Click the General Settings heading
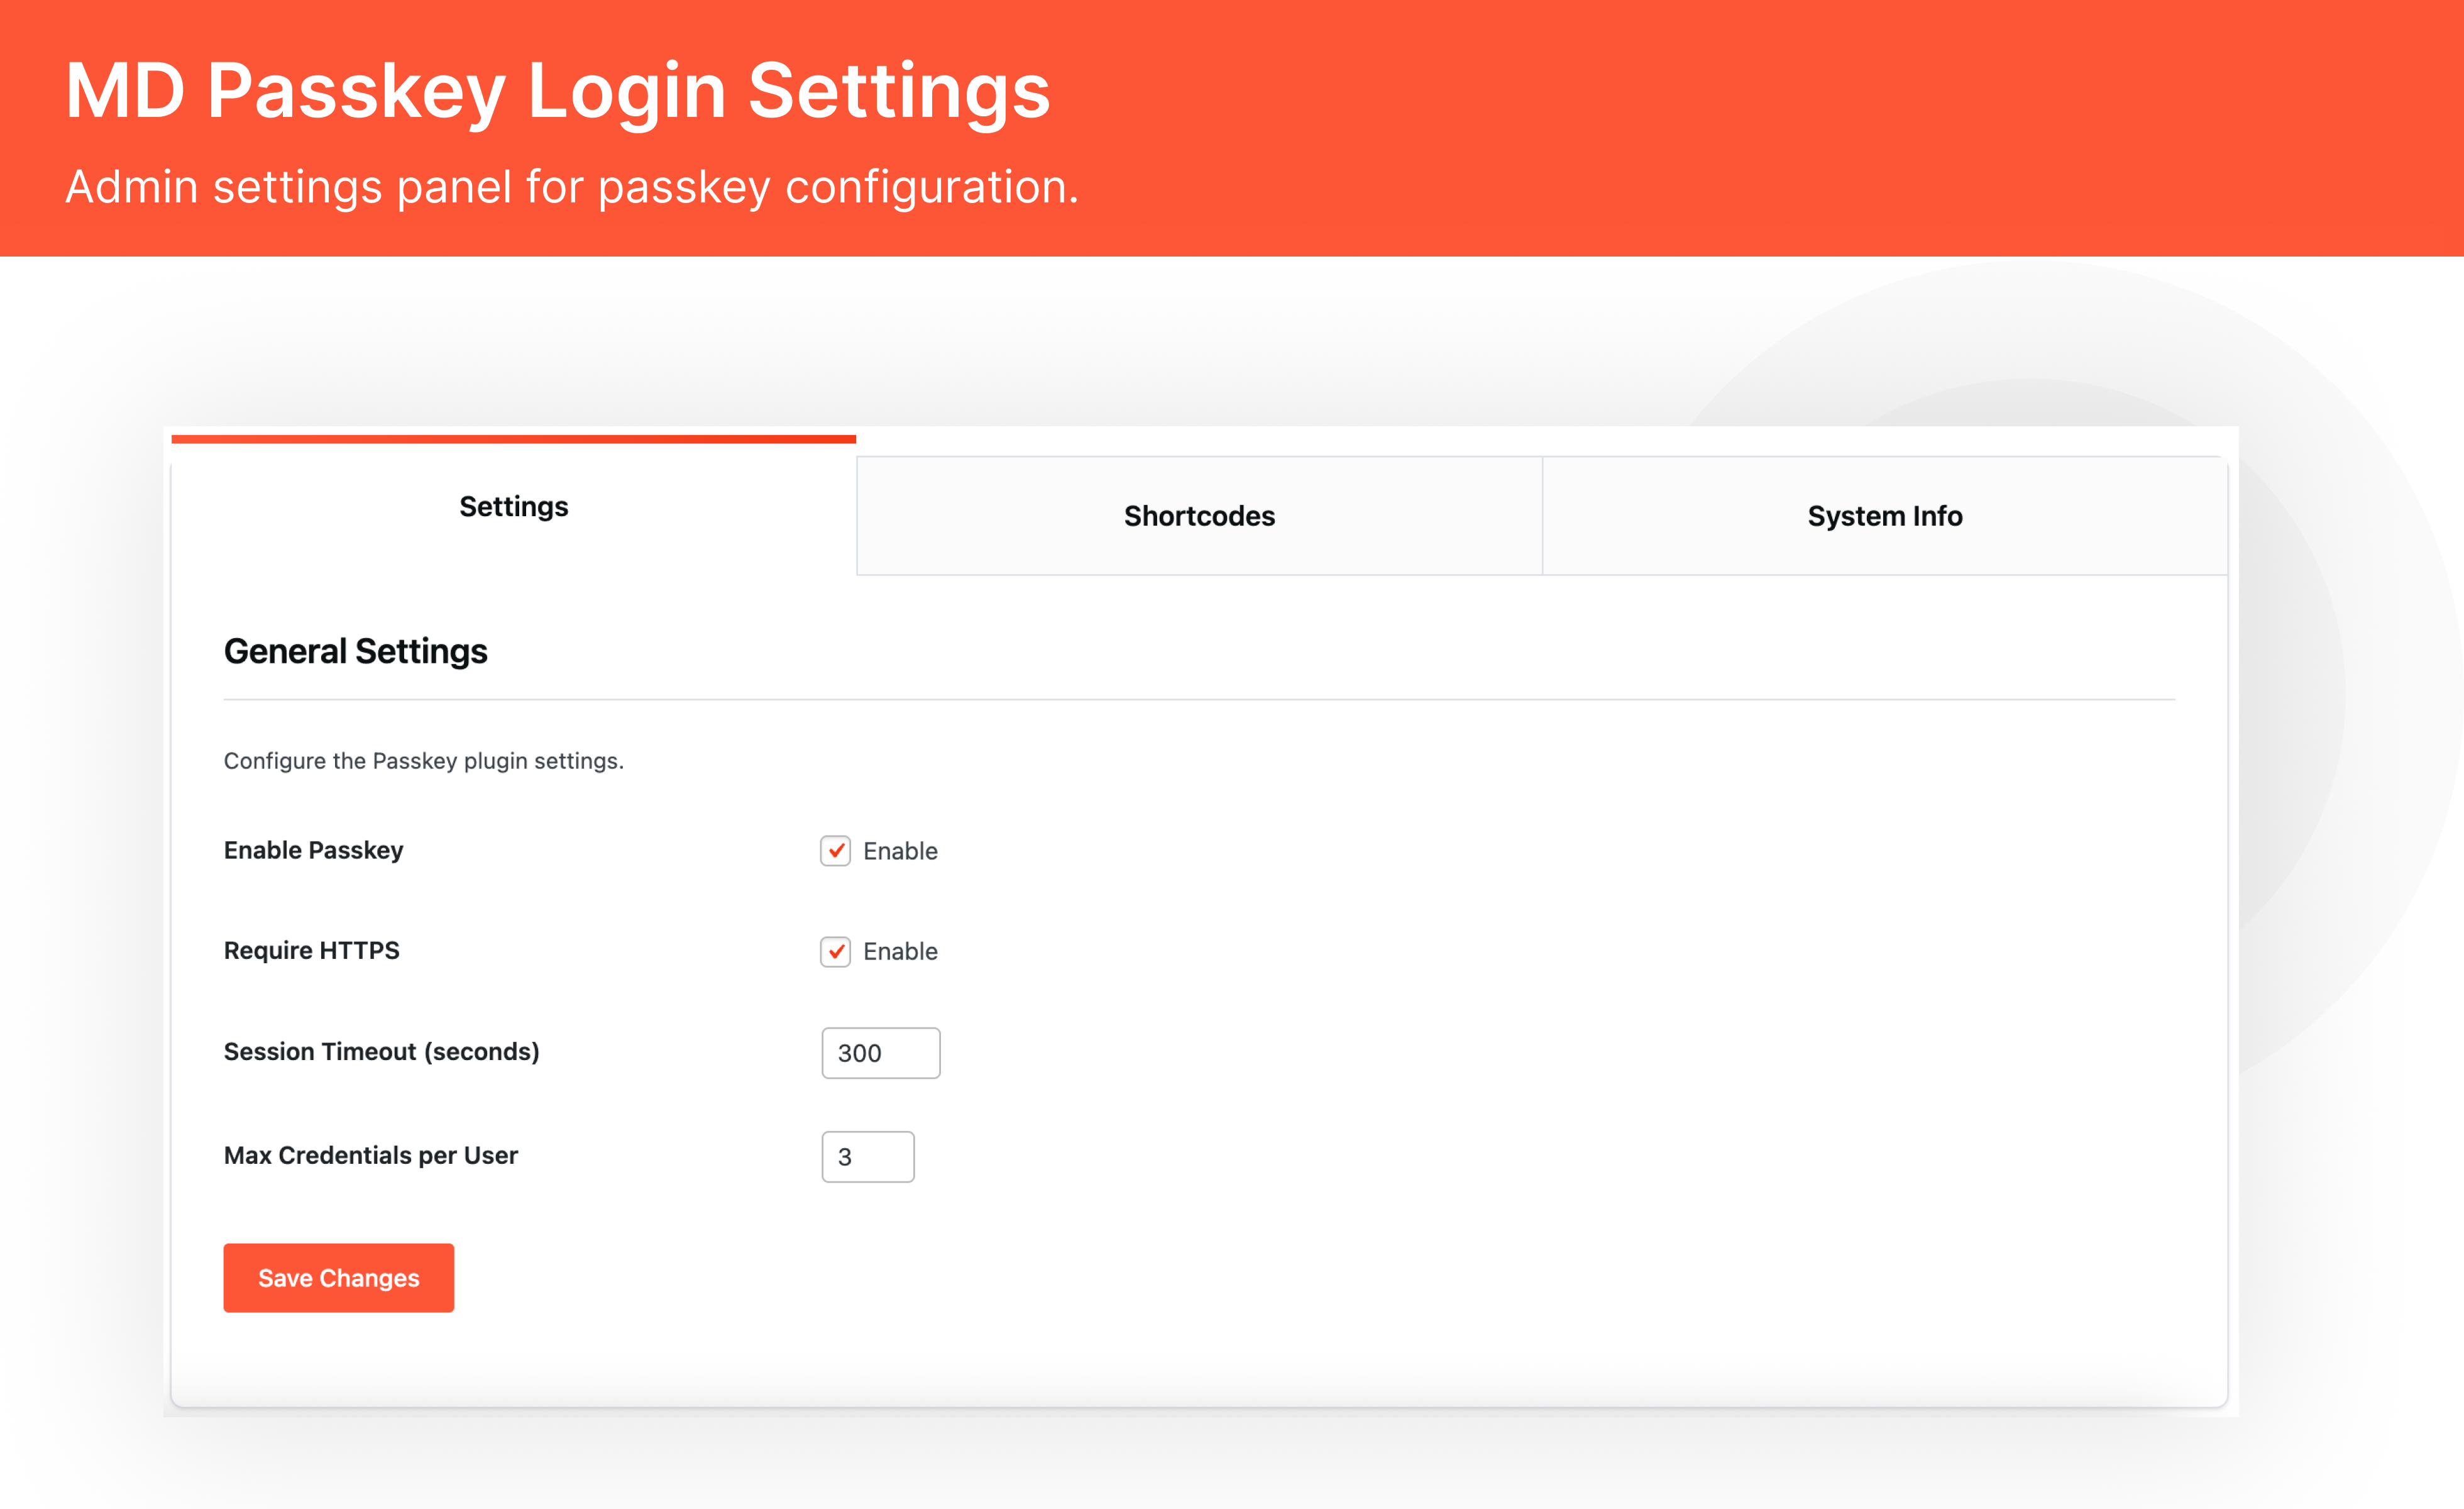This screenshot has width=2464, height=1509. [x=355, y=651]
